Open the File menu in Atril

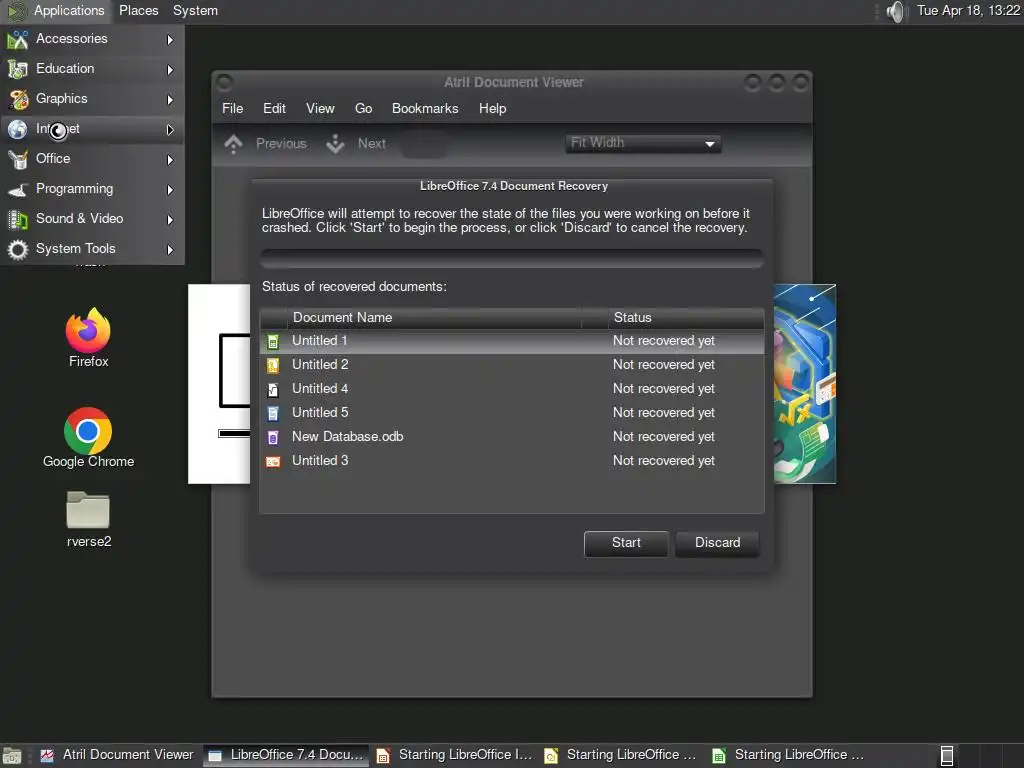point(232,108)
